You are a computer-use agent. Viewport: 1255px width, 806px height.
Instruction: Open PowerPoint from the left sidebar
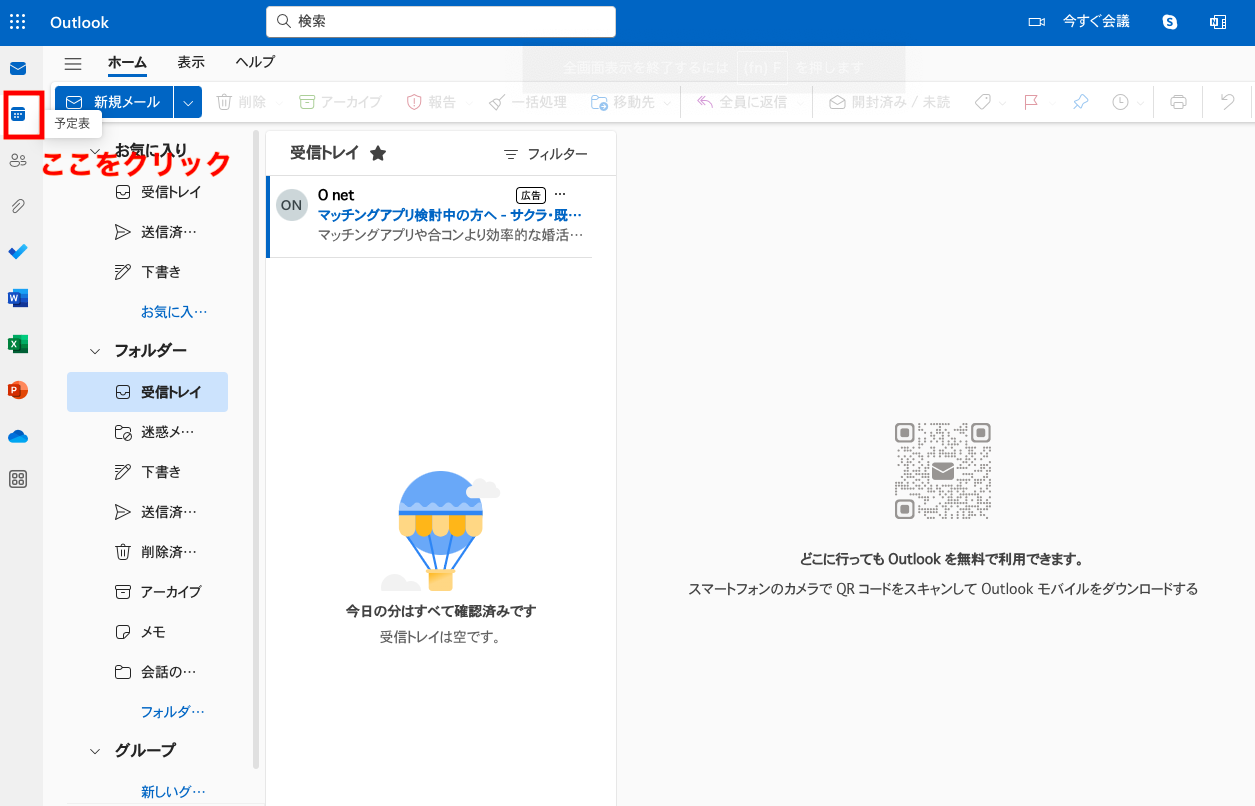point(18,389)
